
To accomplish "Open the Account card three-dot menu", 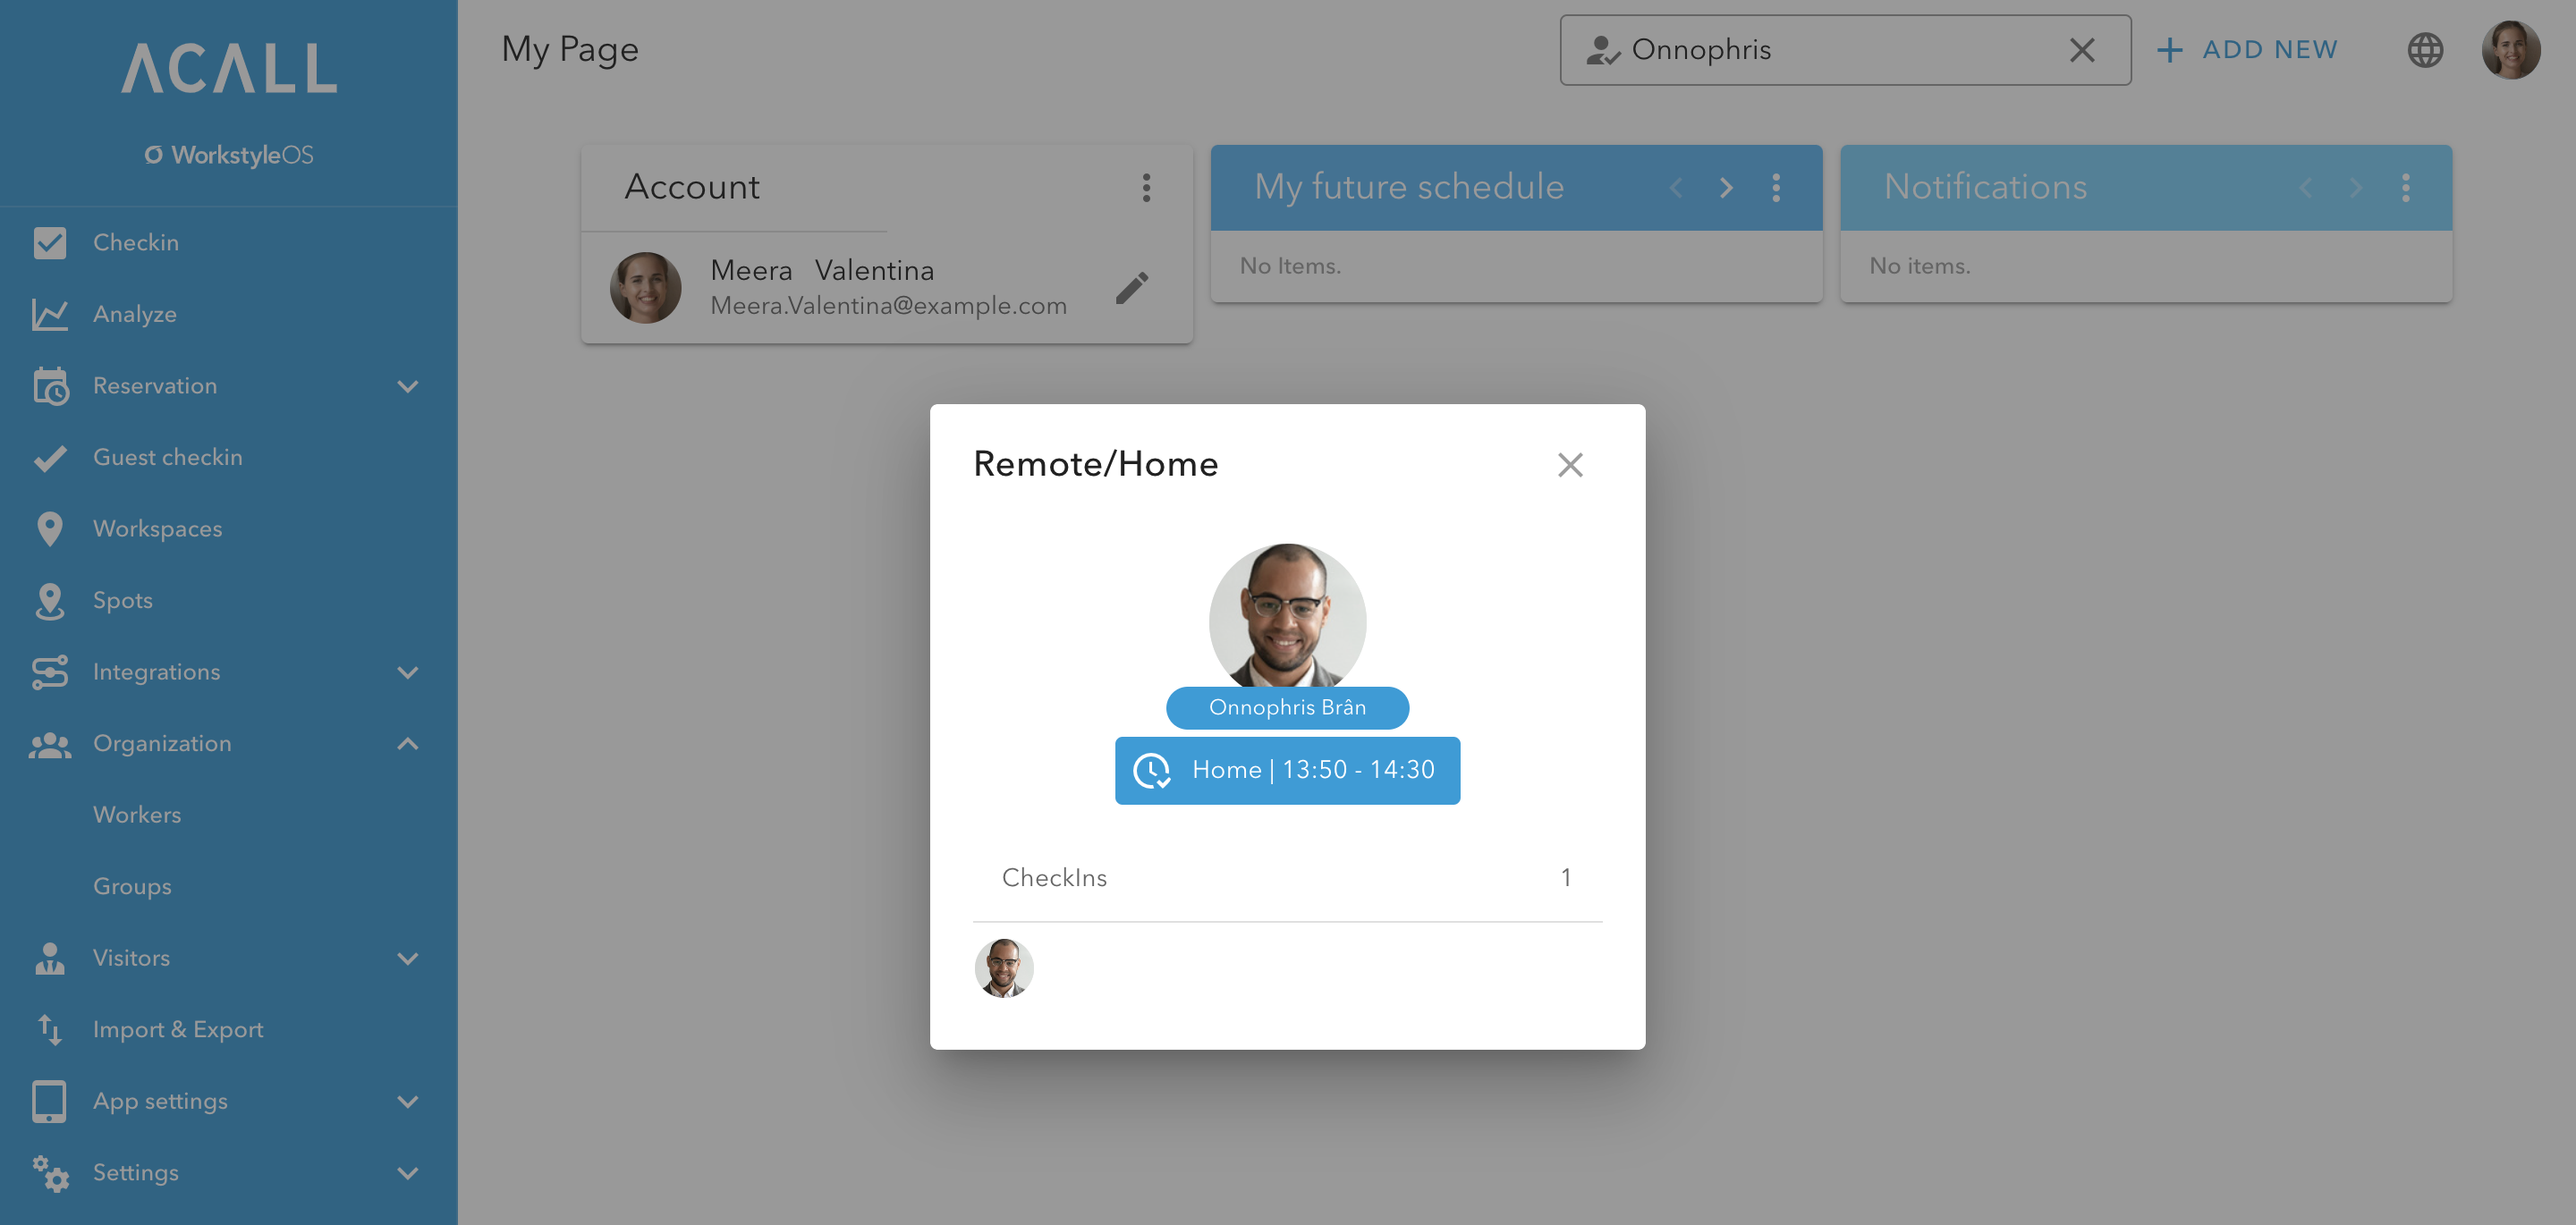I will tap(1146, 187).
